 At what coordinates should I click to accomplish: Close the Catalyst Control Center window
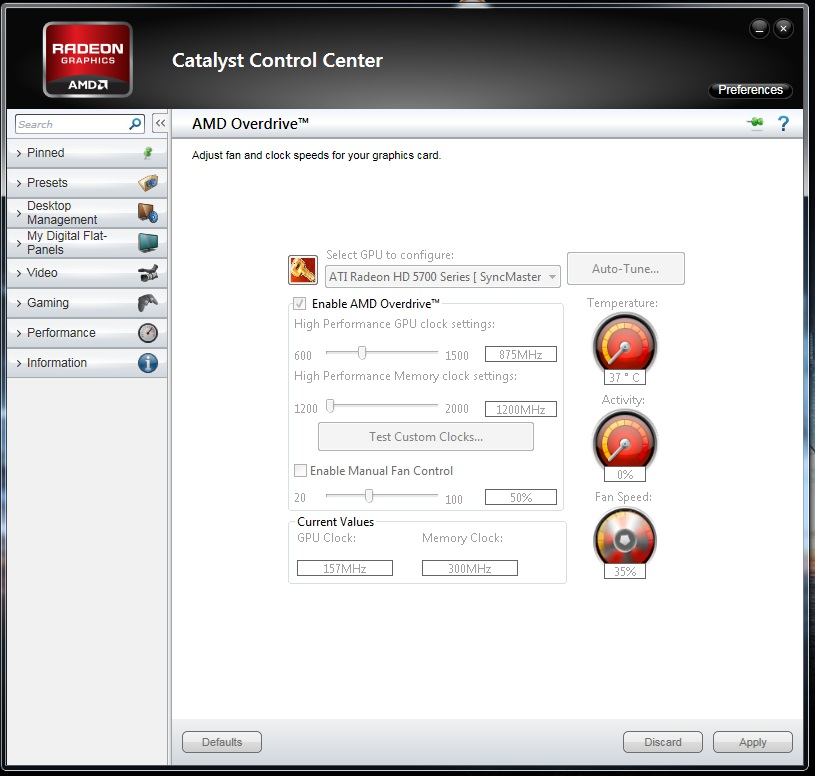[783, 28]
